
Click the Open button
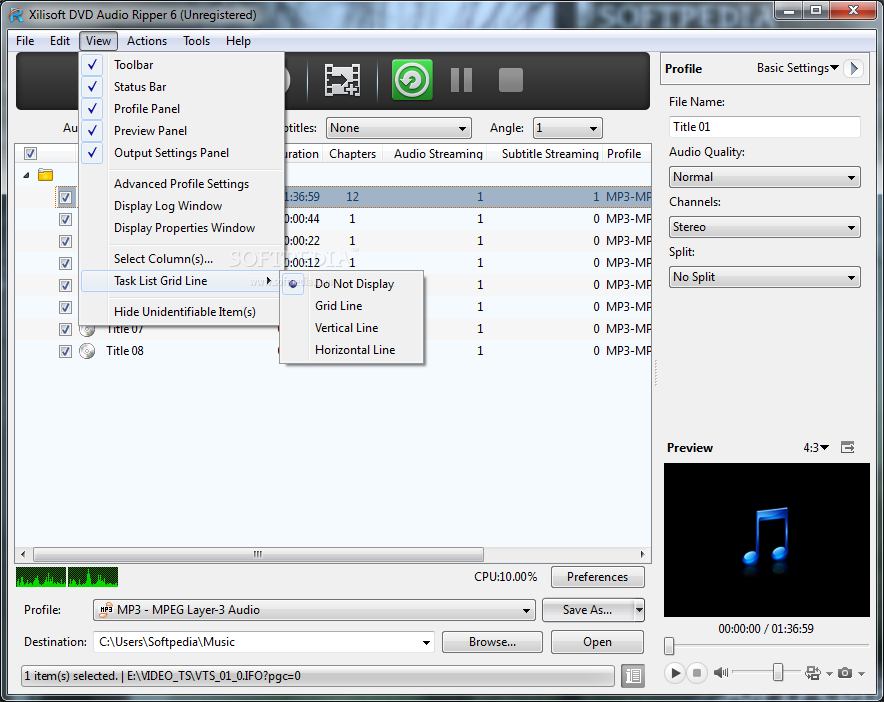pyautogui.click(x=598, y=642)
